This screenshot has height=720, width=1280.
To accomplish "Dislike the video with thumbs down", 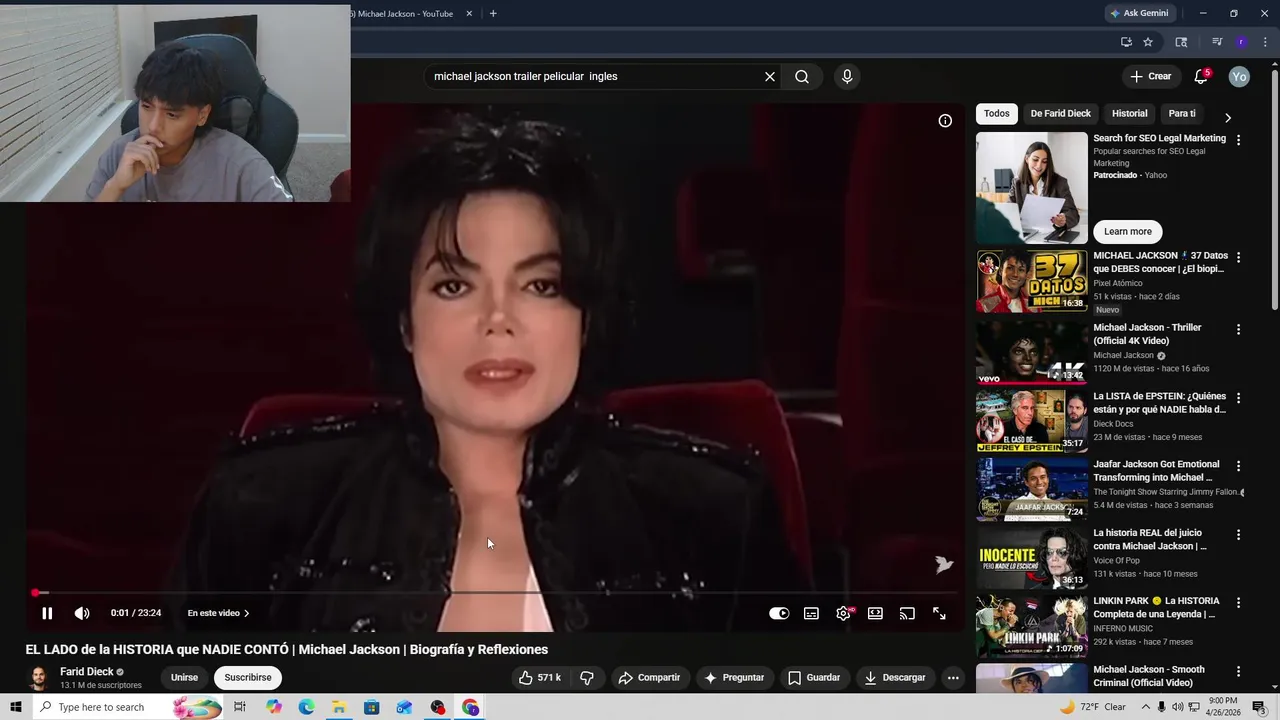I will click(x=587, y=677).
